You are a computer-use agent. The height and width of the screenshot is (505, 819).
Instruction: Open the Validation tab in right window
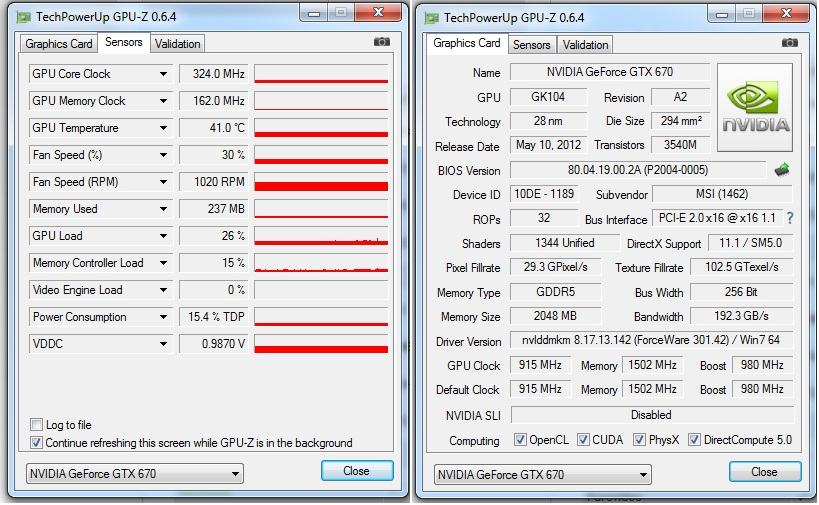point(586,45)
